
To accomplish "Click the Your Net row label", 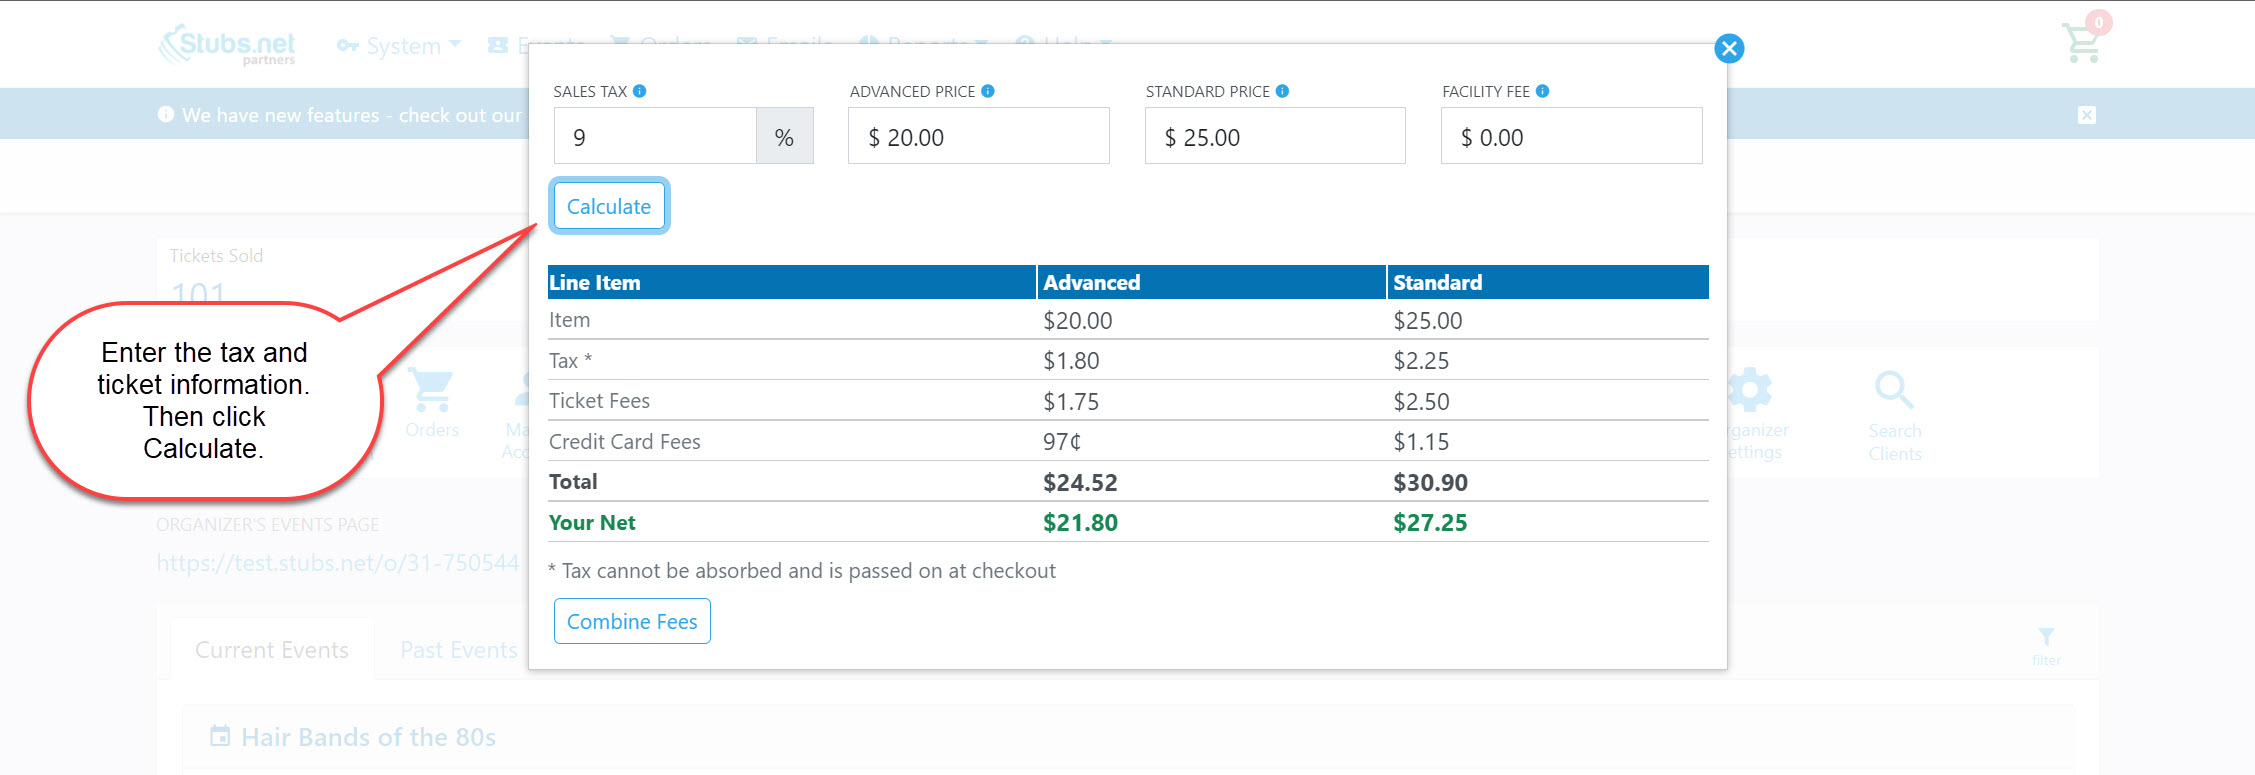I will point(592,522).
